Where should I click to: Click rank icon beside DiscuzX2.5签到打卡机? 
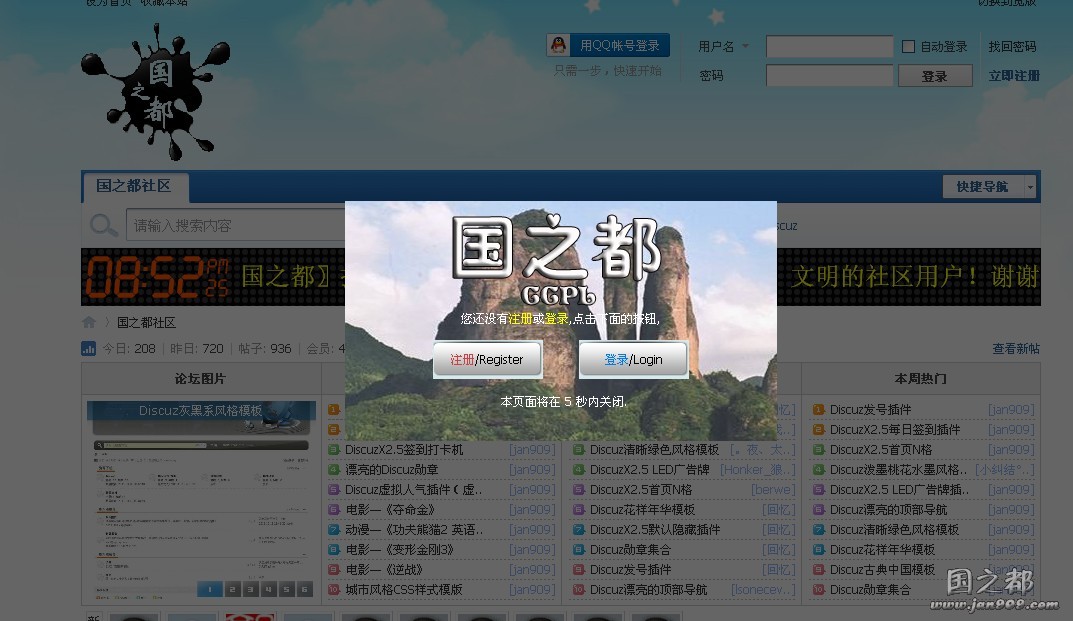334,450
